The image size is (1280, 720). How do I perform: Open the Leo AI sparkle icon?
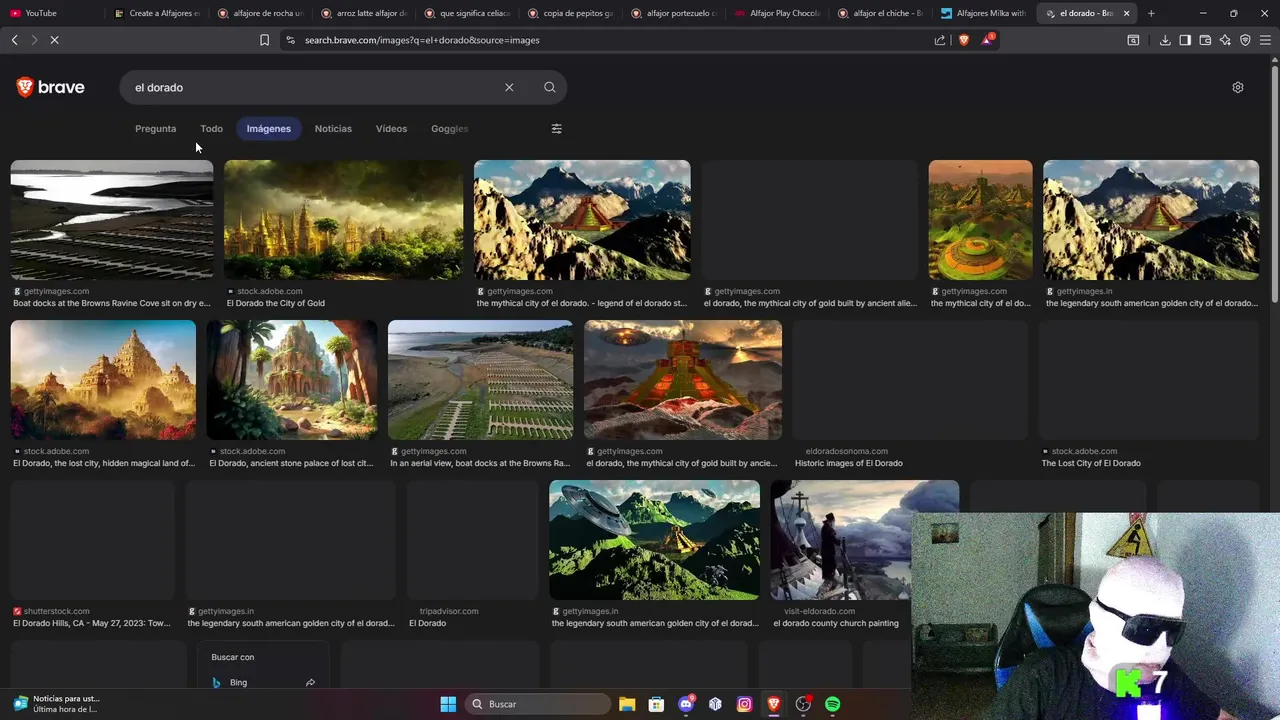tap(1225, 40)
